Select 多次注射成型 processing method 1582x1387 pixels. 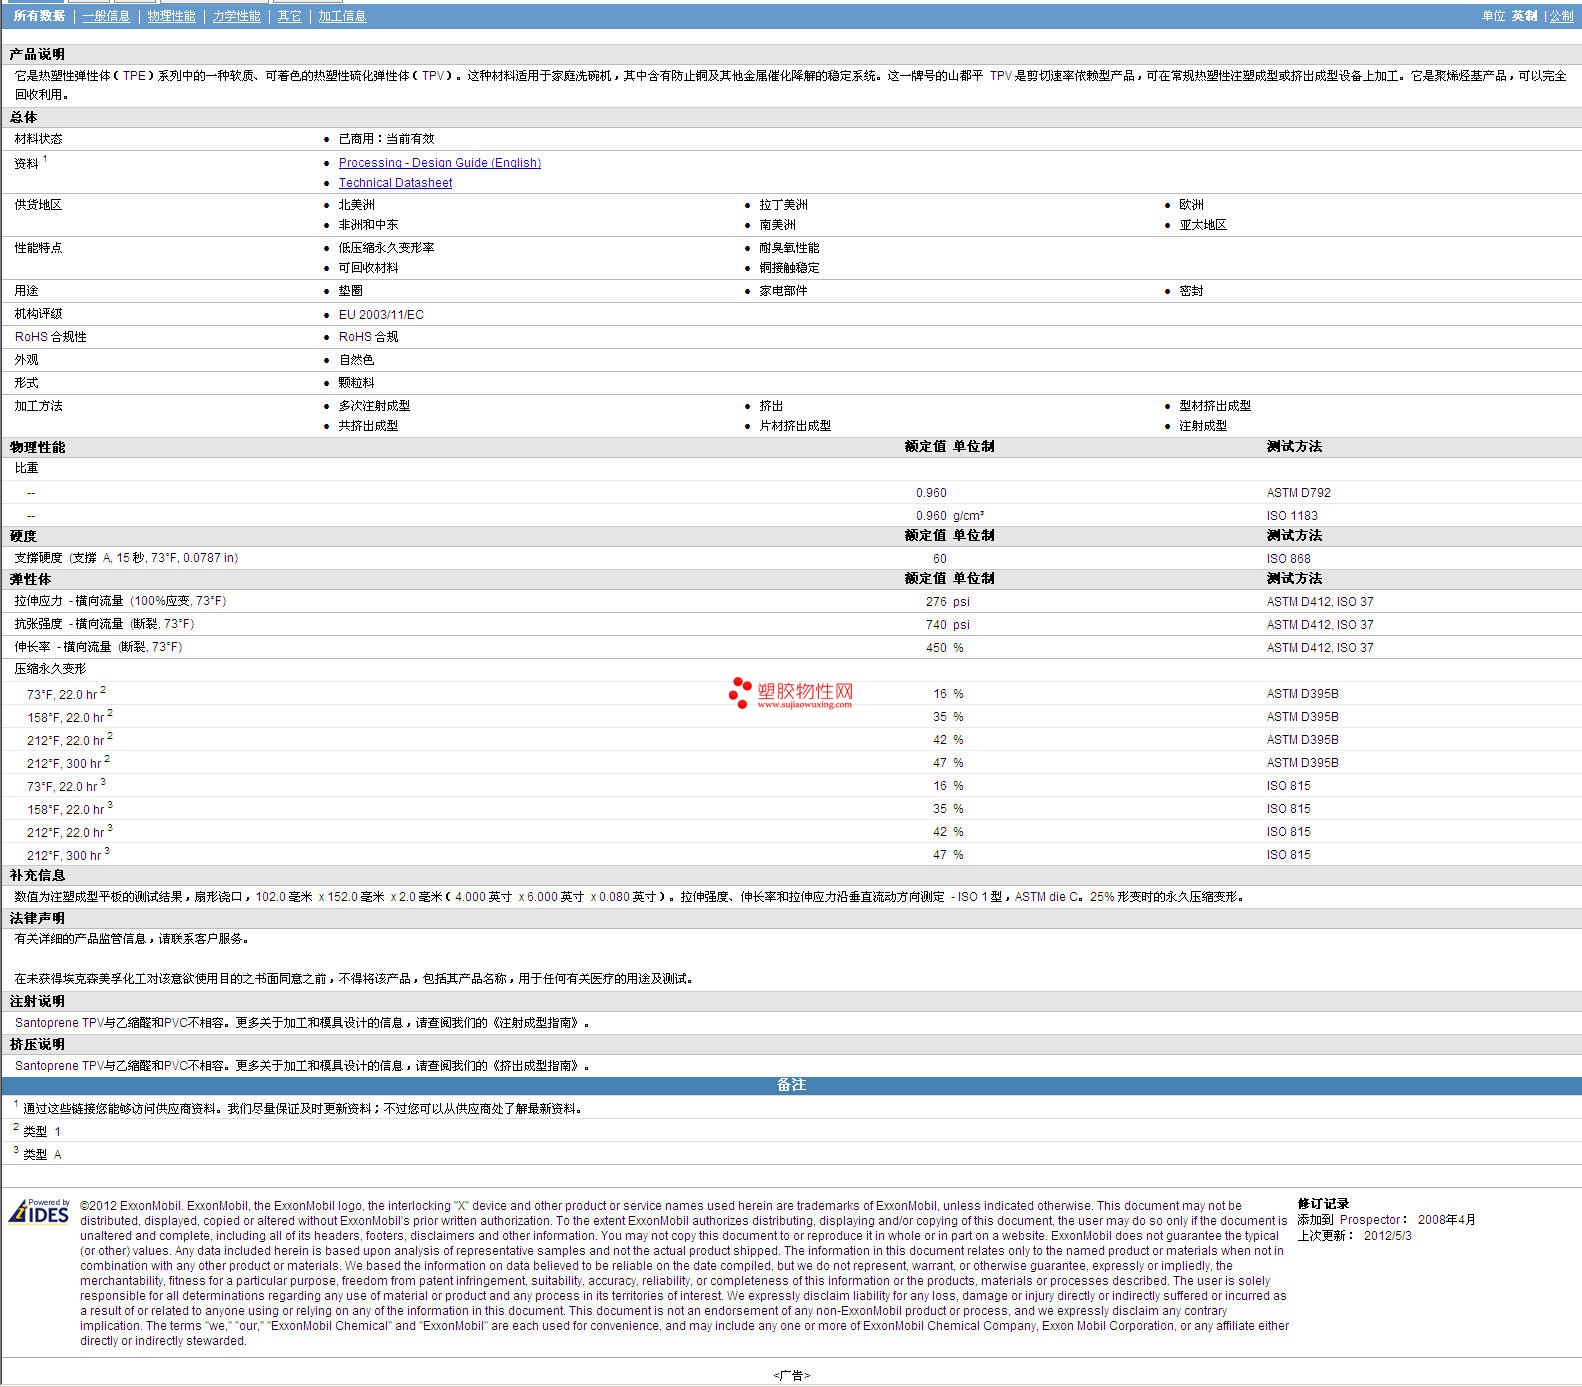[374, 406]
